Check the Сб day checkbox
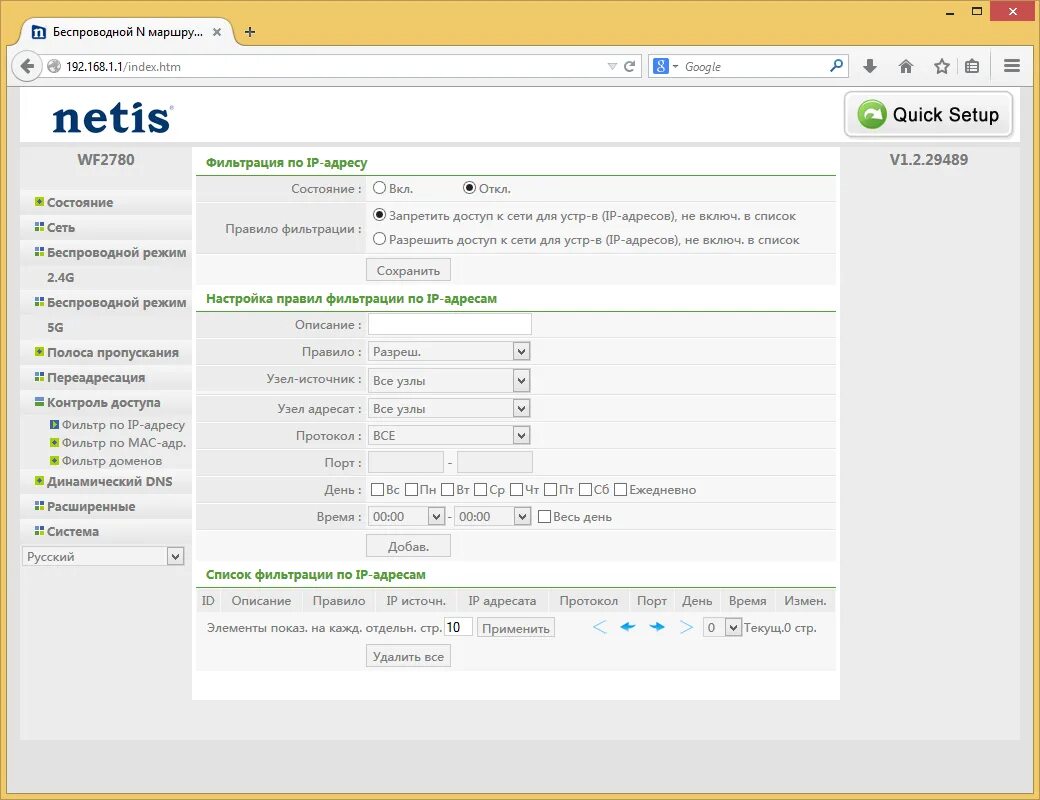This screenshot has height=800, width=1040. [x=586, y=490]
